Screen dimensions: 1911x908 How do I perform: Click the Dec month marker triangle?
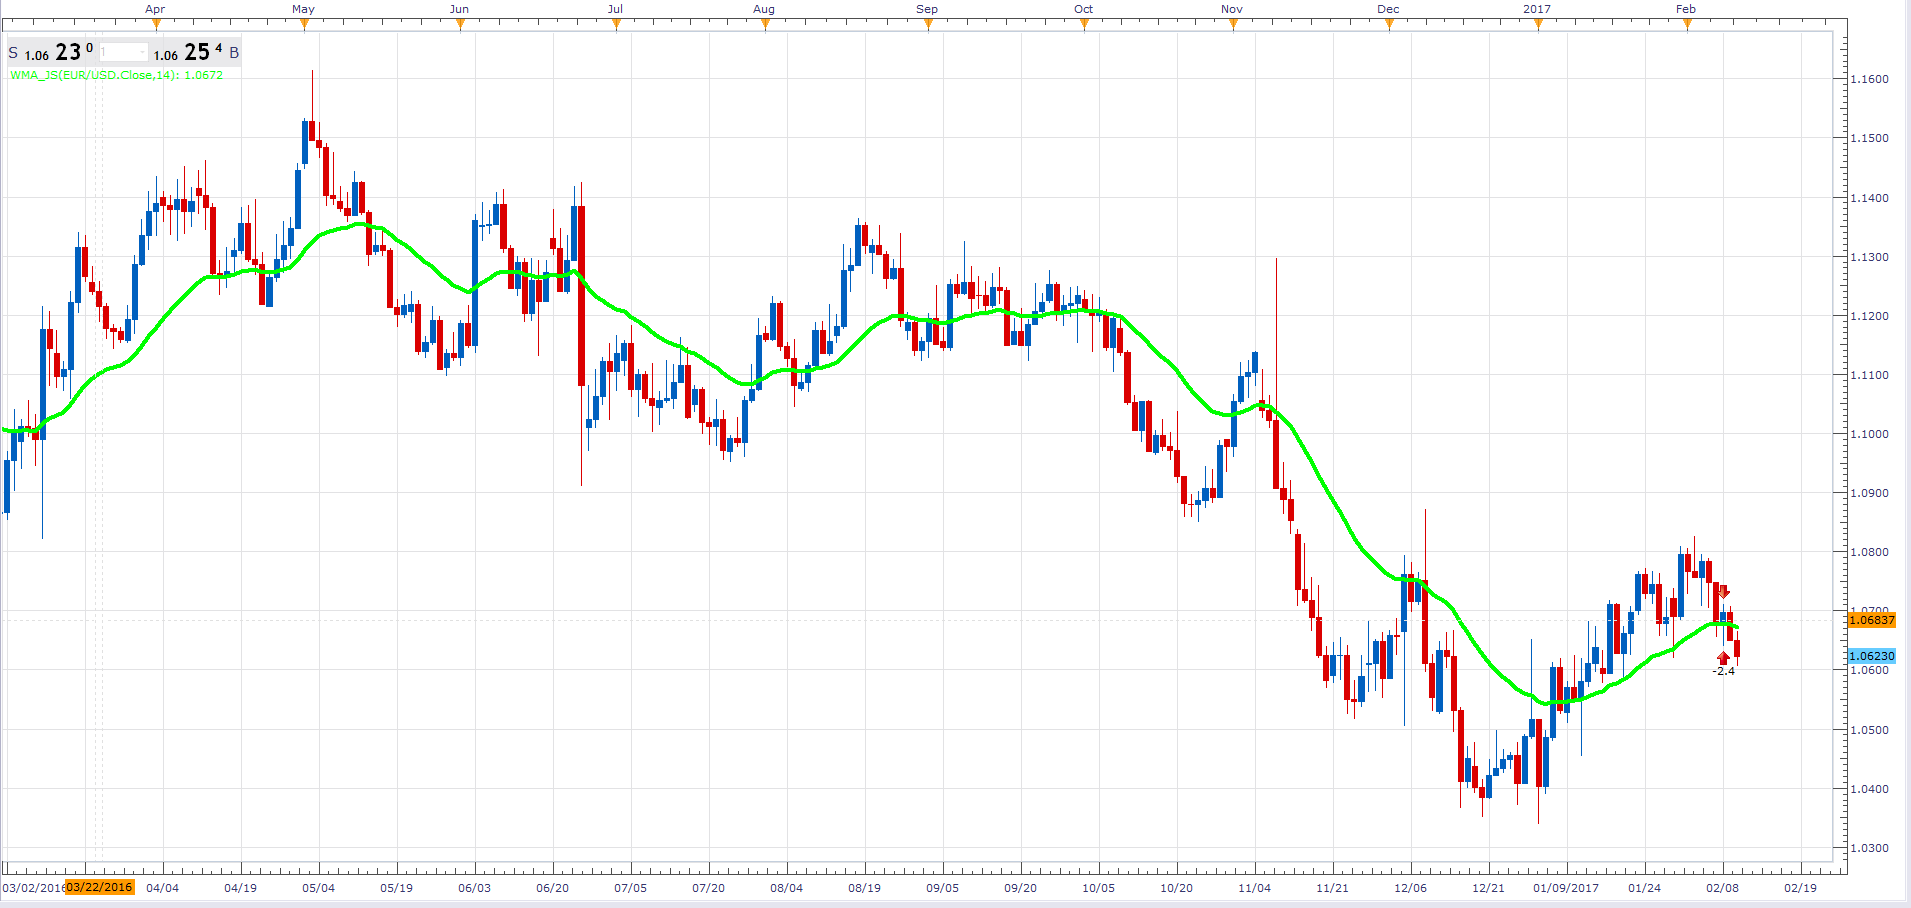click(1389, 25)
